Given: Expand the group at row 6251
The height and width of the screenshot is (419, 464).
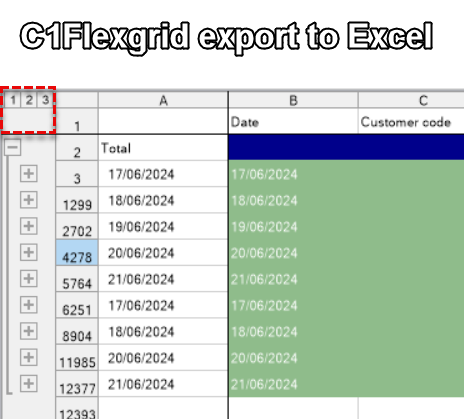Looking at the screenshot, I should pyautogui.click(x=28, y=305).
